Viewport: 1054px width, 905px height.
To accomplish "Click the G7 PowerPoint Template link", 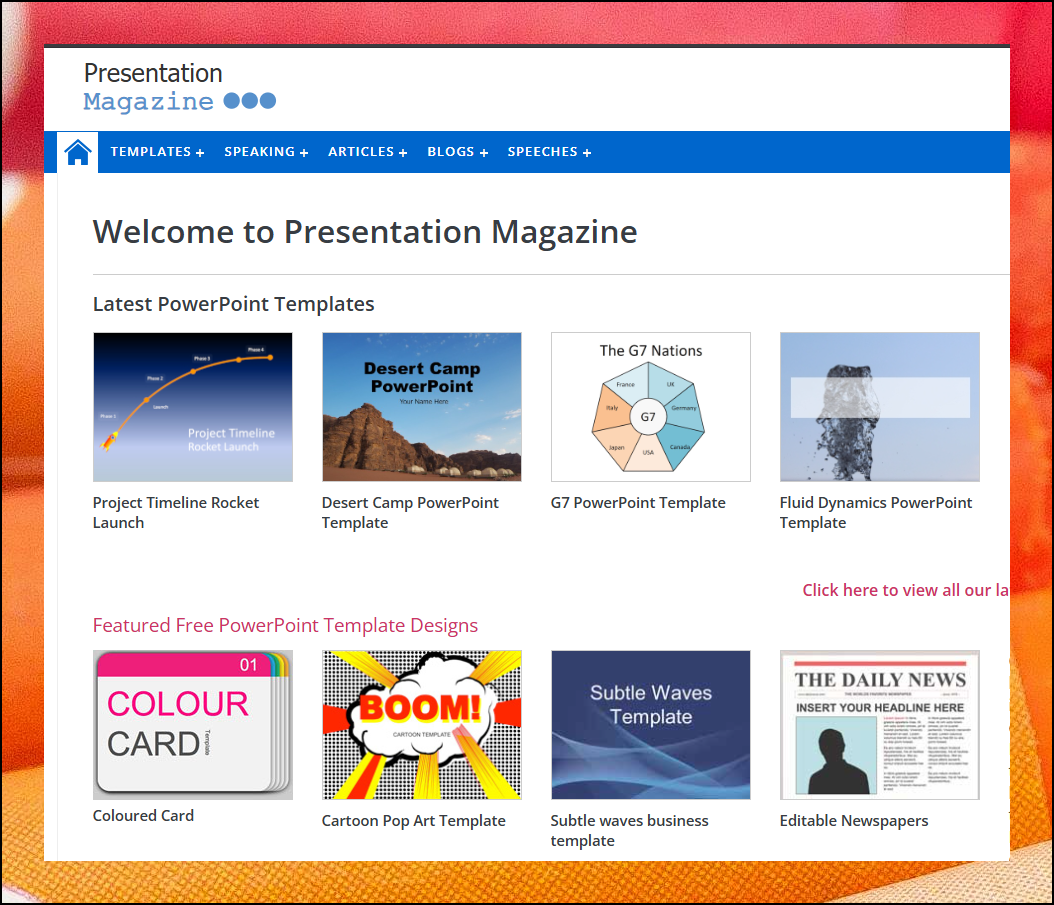I will [x=638, y=503].
